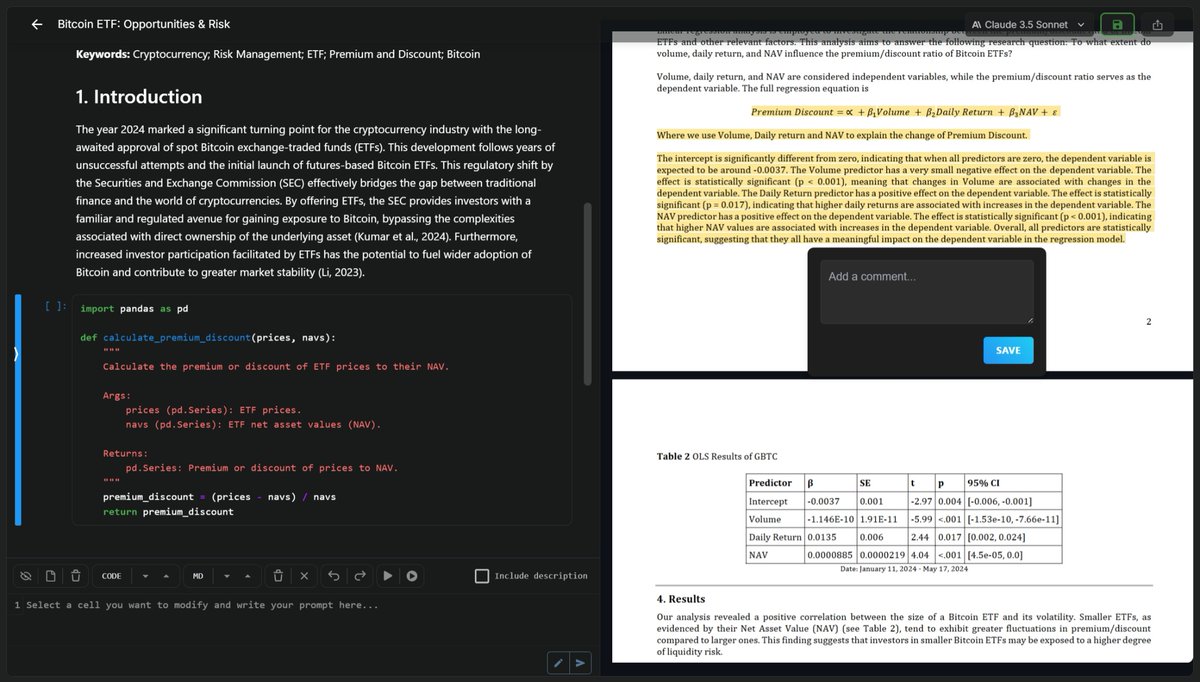Click the share/export icon
This screenshot has width=1200, height=682.
[1158, 24]
